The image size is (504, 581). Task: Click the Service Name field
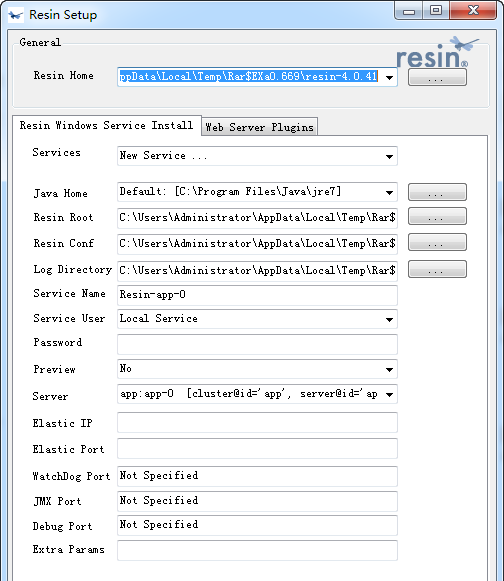click(257, 295)
